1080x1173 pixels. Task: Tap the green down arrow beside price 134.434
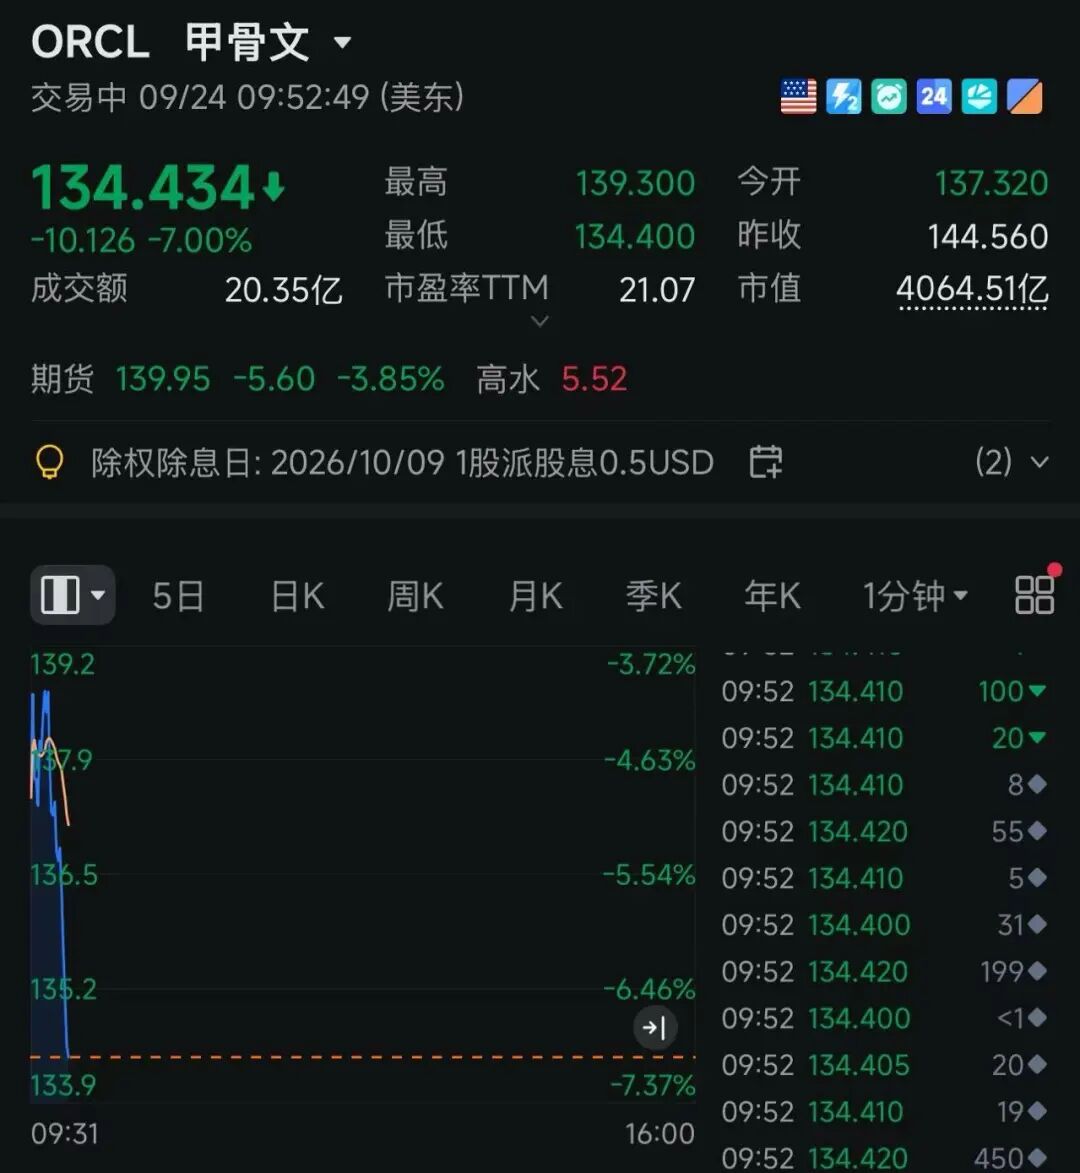[x=274, y=187]
